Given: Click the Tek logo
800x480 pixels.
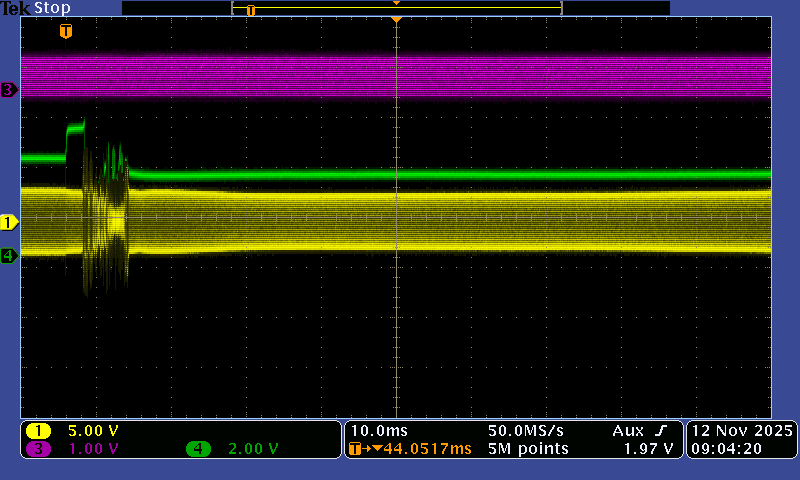Looking at the screenshot, I should point(15,8).
